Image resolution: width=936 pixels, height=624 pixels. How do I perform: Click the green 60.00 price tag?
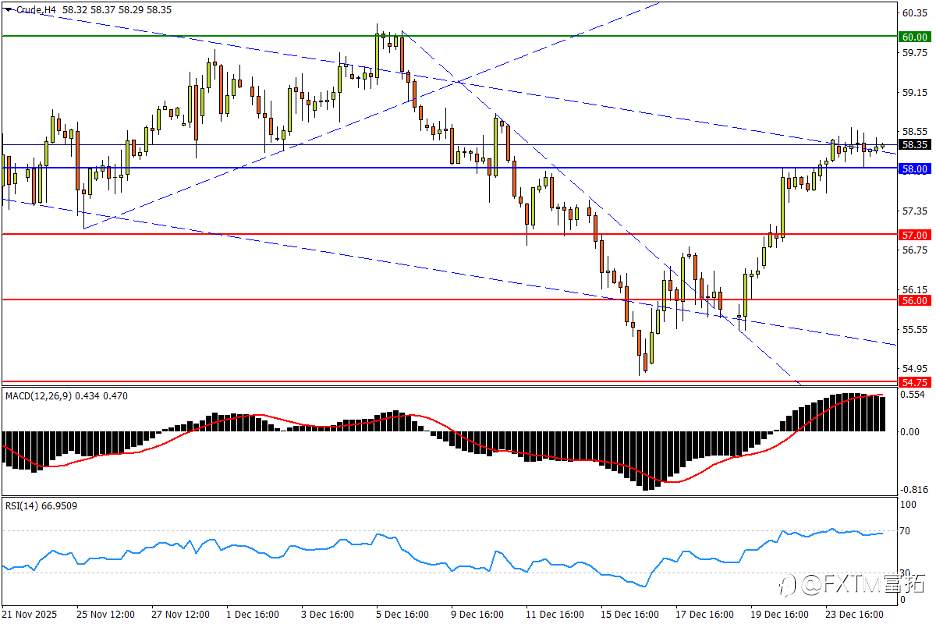pyautogui.click(x=915, y=37)
